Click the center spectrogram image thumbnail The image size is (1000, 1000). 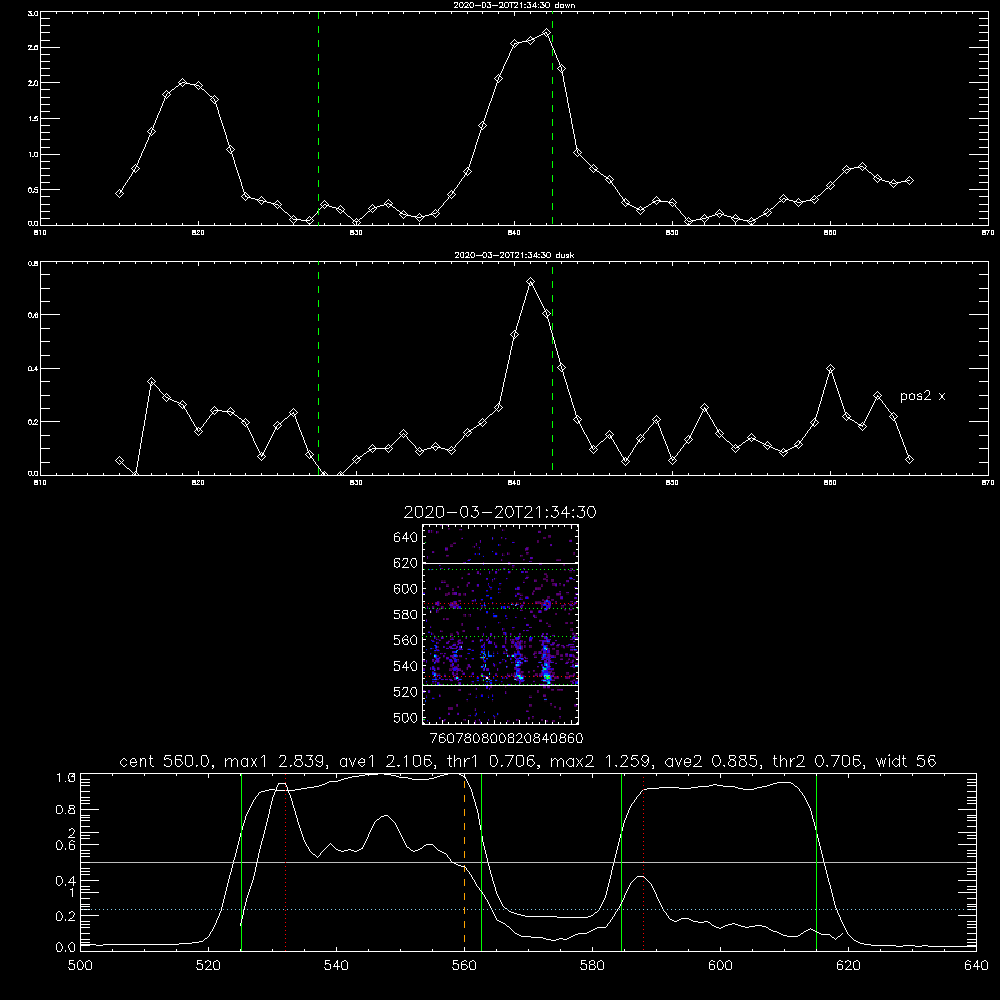(501, 624)
